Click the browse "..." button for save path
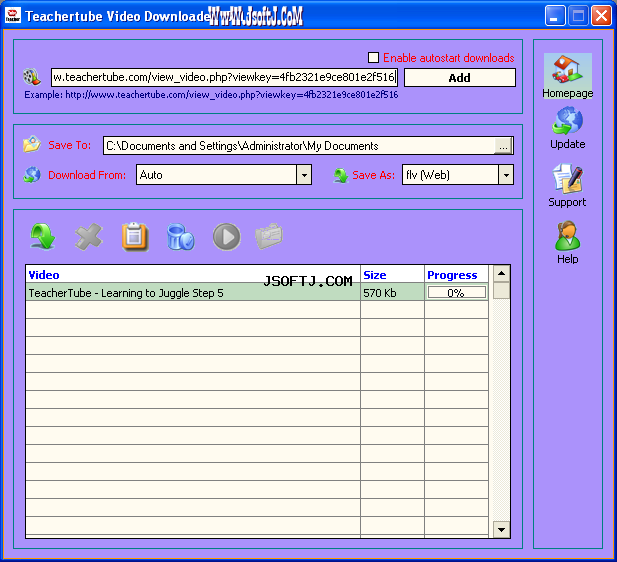Screen dimensions: 617x562 [x=503, y=146]
